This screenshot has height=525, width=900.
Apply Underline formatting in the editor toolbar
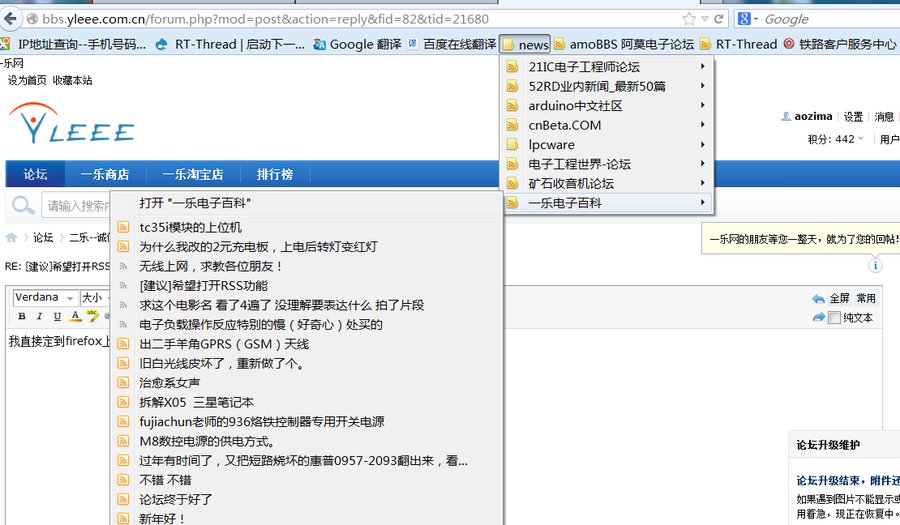(58, 317)
